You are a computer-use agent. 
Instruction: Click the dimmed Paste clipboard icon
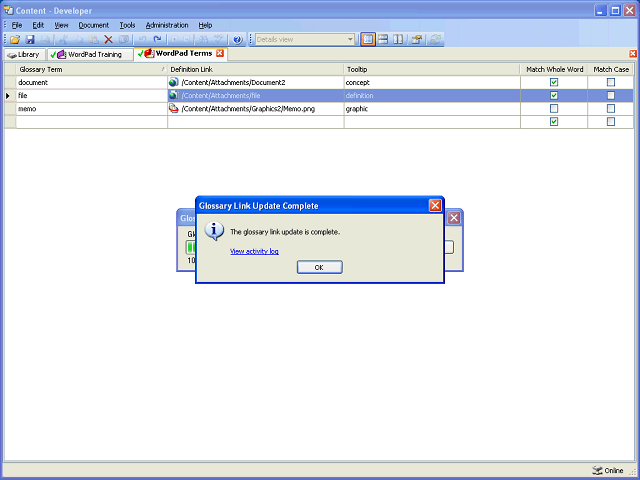click(93, 40)
